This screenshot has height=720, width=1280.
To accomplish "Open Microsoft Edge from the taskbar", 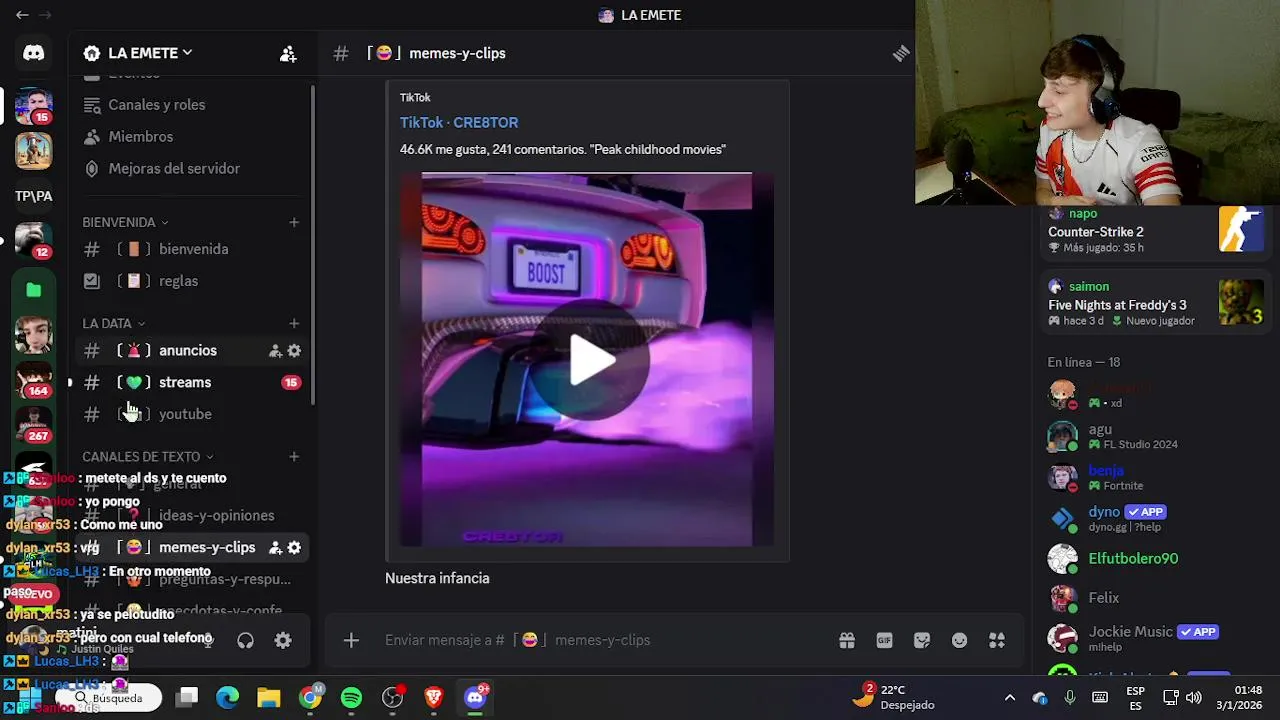I will click(x=228, y=697).
